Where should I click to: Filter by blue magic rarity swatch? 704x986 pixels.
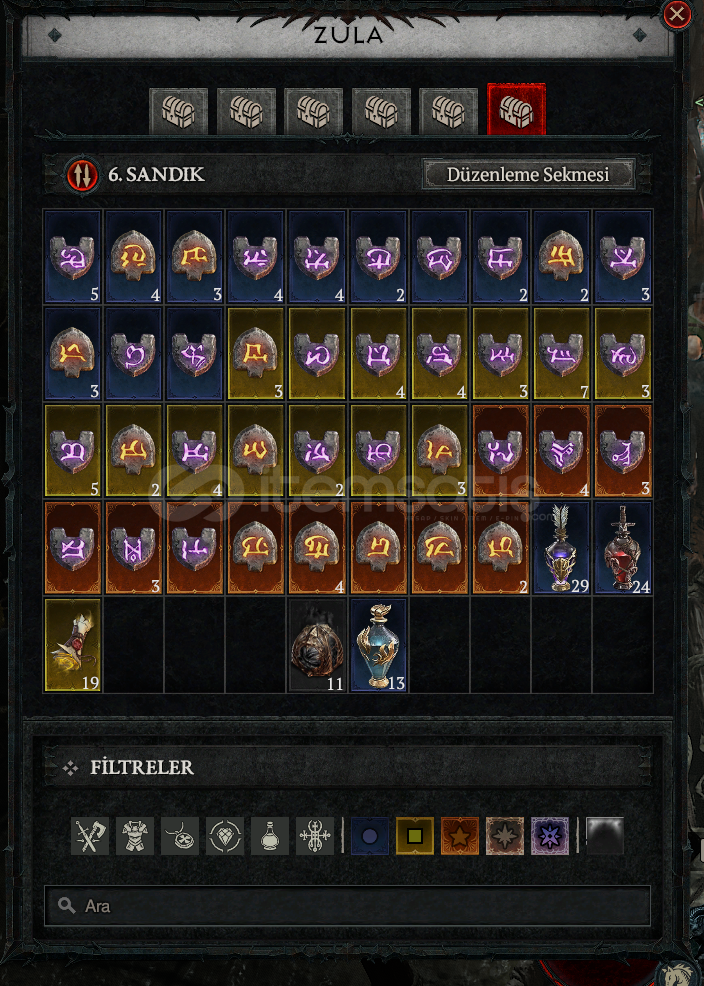370,836
